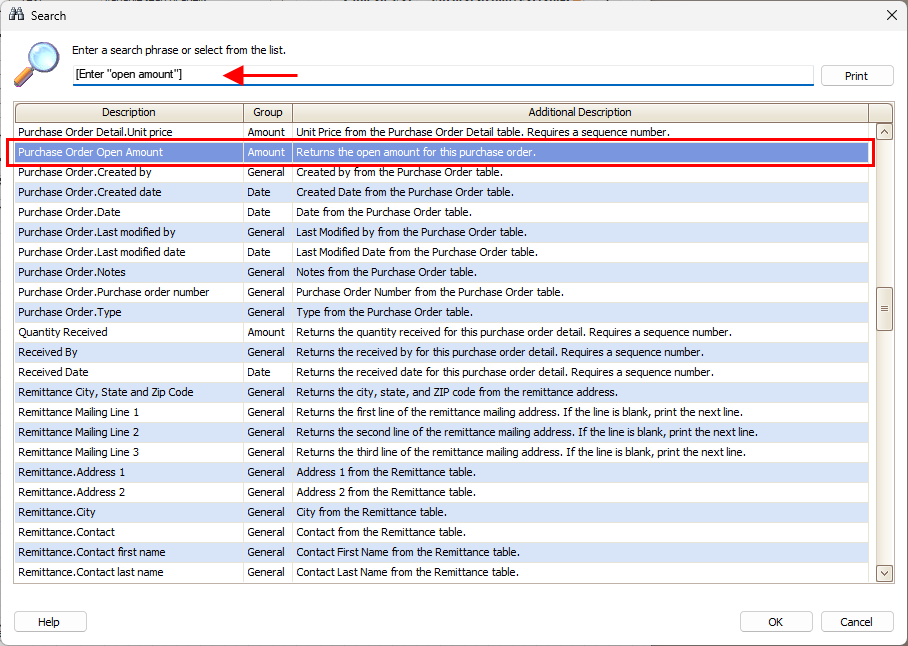The width and height of the screenshot is (908, 646).
Task: Click 'City from the Remittance table.' description
Action: click(x=372, y=512)
